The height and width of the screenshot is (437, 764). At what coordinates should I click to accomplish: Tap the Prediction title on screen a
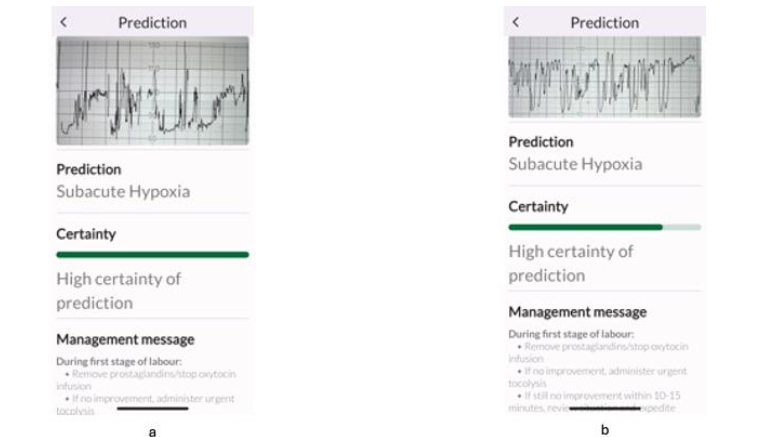tap(152, 22)
